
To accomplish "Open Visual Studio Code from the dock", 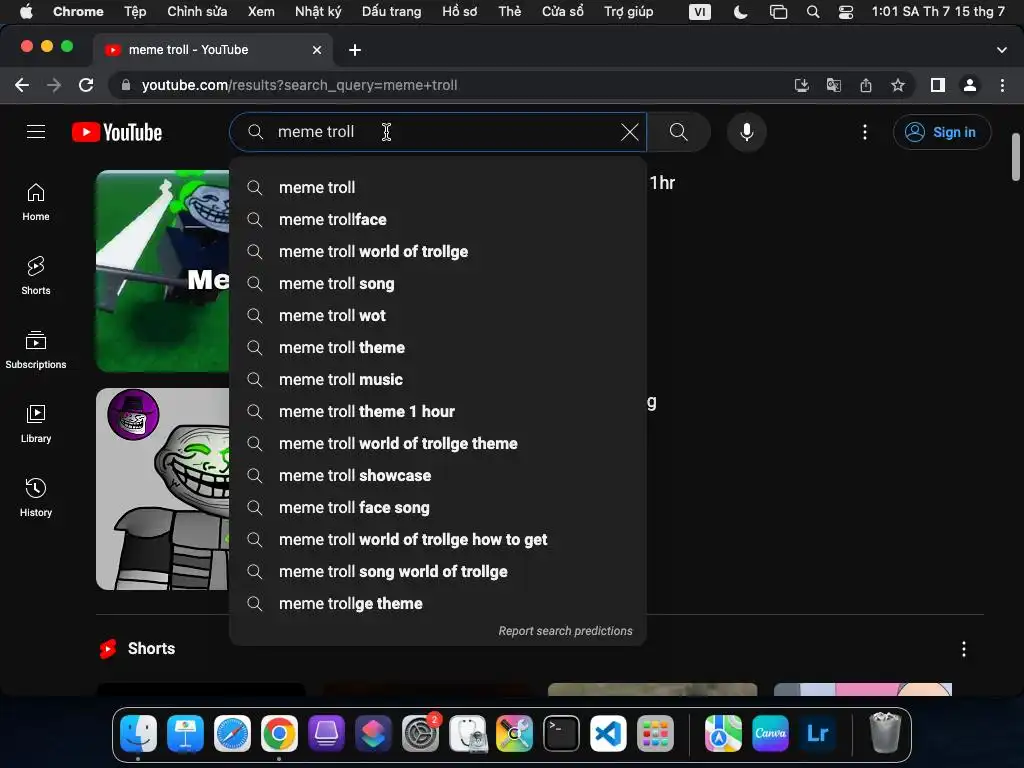I will click(608, 733).
